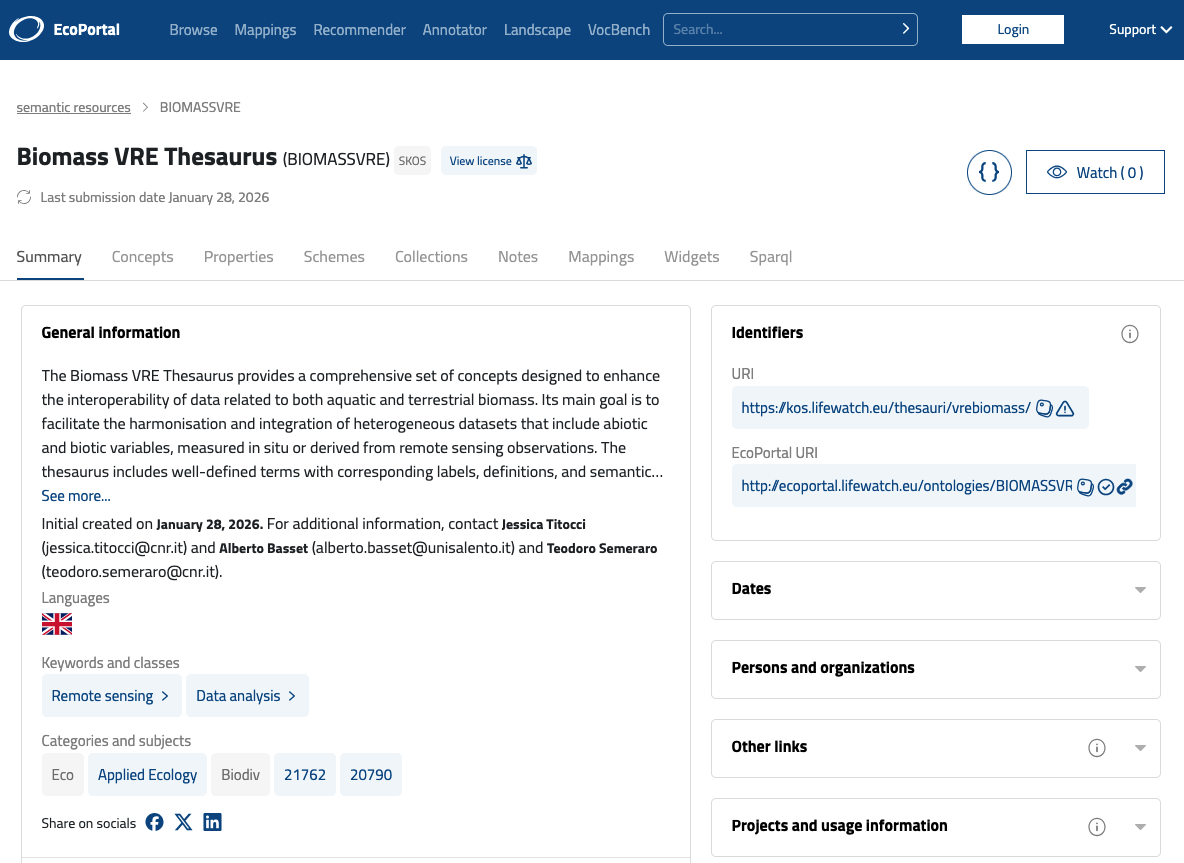Click the chain link icon after EcoPortal URI
Screen dimensions: 1184x863
1125,487
